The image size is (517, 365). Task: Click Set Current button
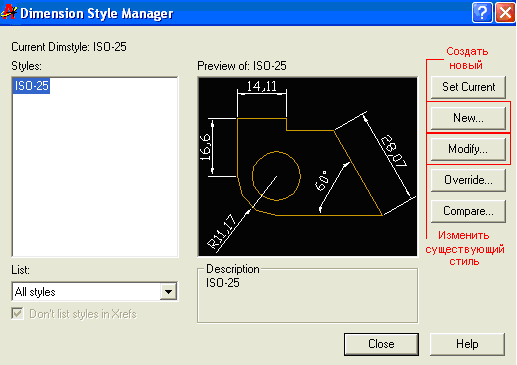pos(468,87)
